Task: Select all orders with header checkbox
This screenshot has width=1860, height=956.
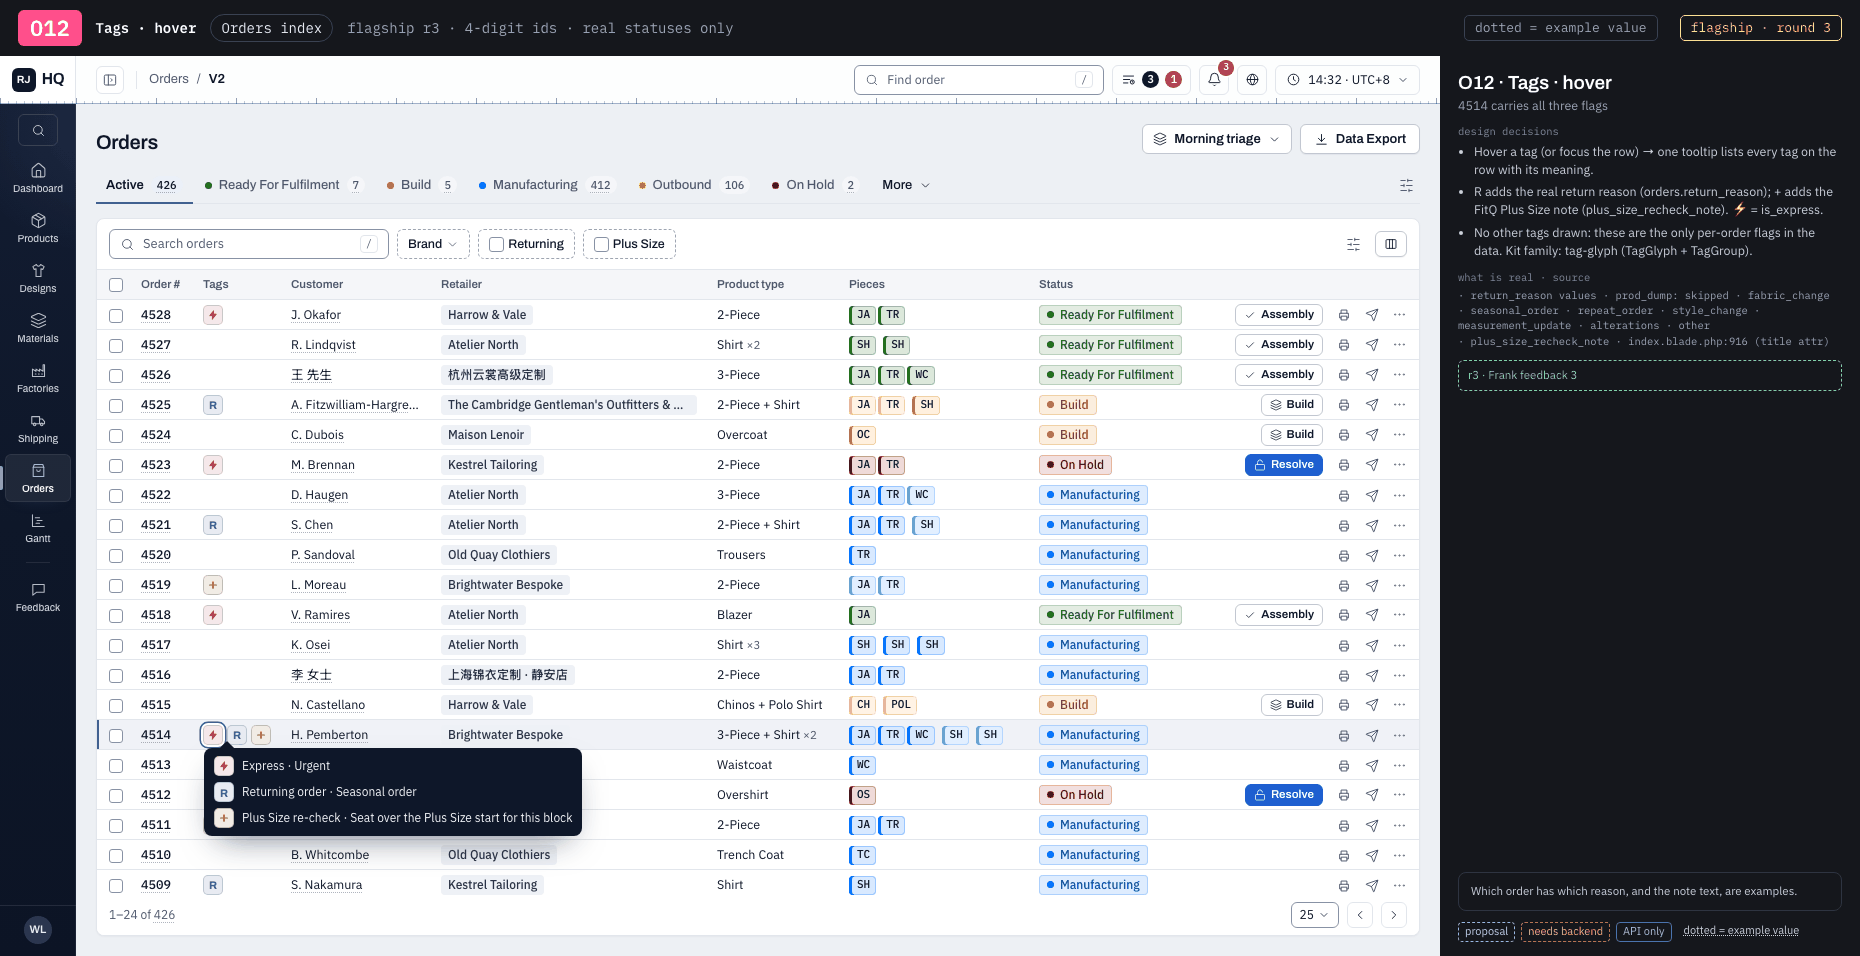Action: [x=116, y=285]
